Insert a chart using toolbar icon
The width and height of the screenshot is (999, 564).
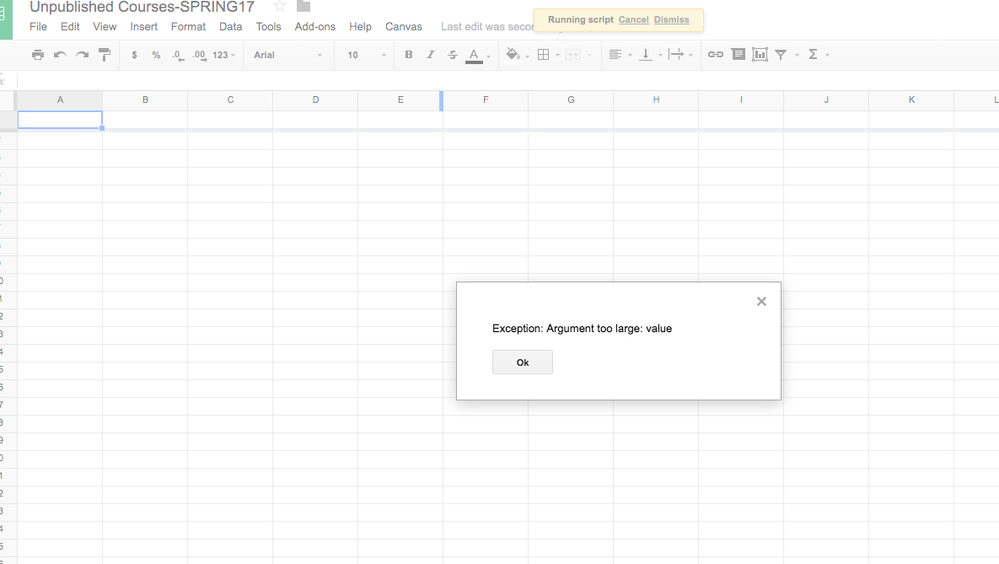[760, 55]
